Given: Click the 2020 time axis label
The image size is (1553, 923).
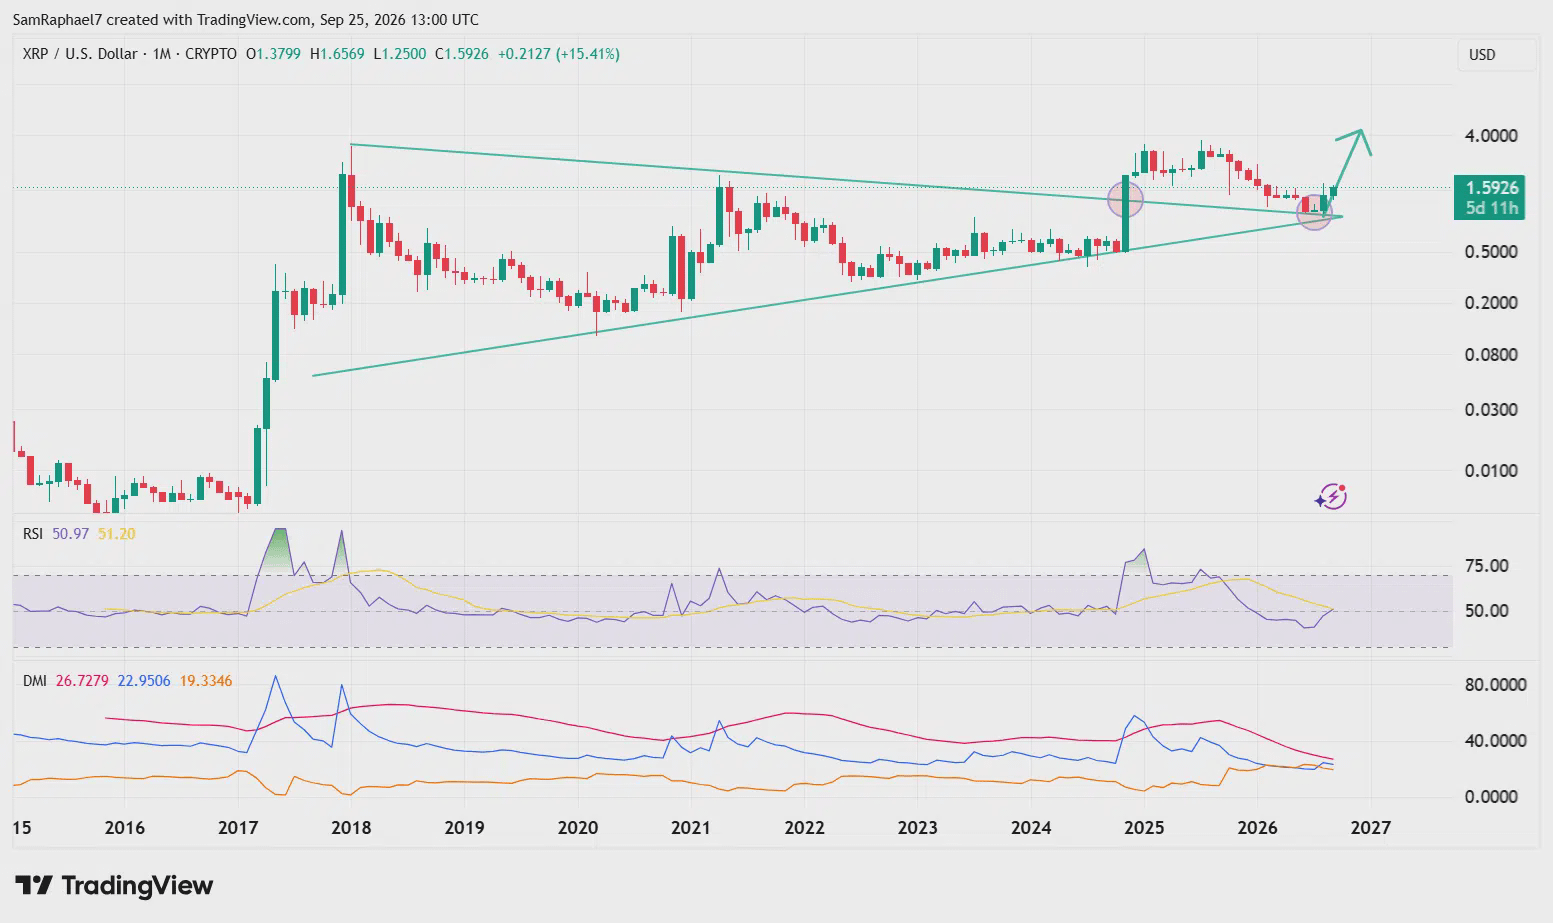Looking at the screenshot, I should pyautogui.click(x=578, y=828).
